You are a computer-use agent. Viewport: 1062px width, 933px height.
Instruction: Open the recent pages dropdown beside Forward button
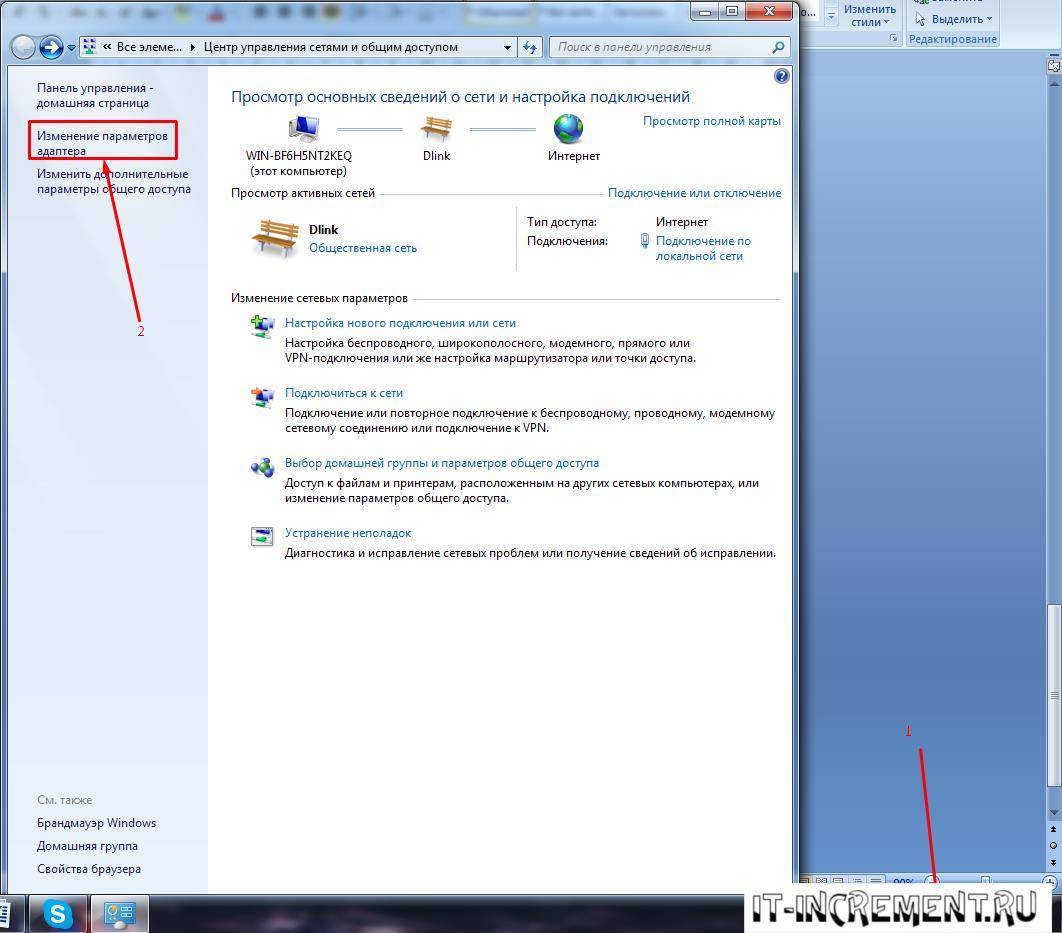(x=71, y=48)
